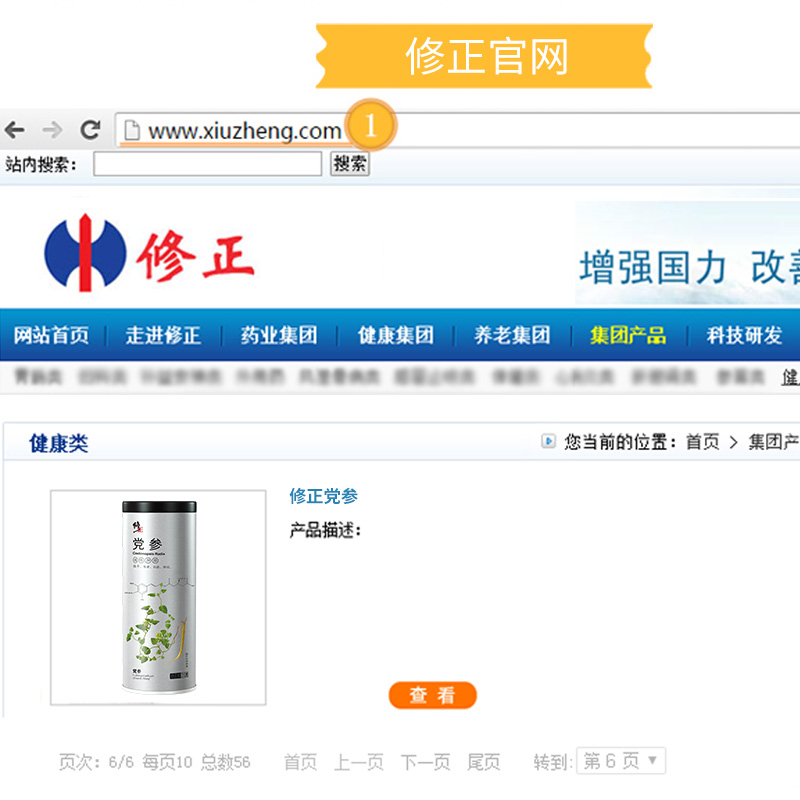Click the 首页 breadcrumb link
Screen dimensions: 800x800
pos(702,441)
